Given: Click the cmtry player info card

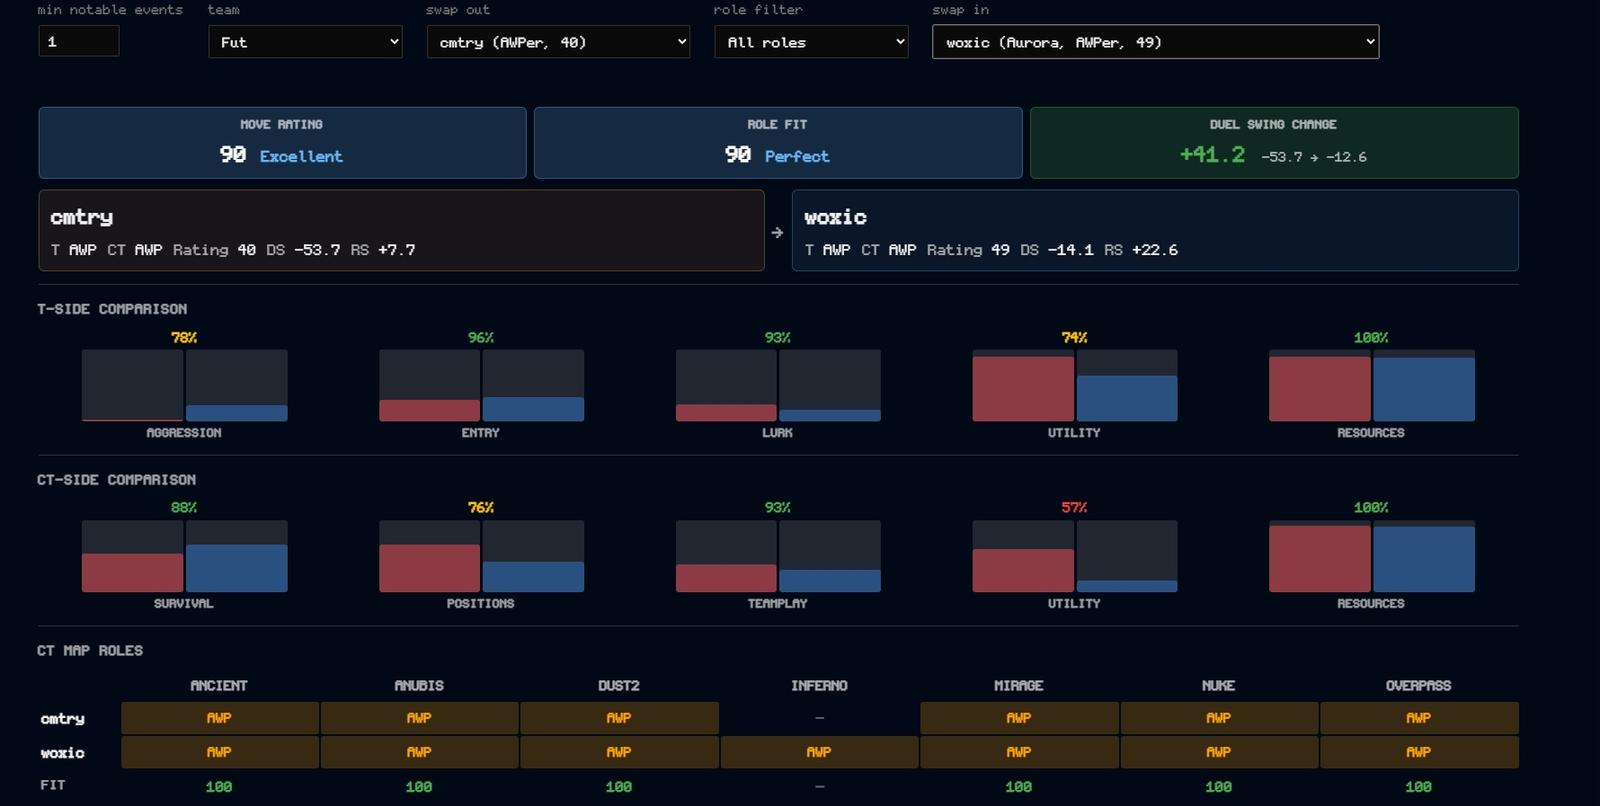Looking at the screenshot, I should (x=401, y=231).
